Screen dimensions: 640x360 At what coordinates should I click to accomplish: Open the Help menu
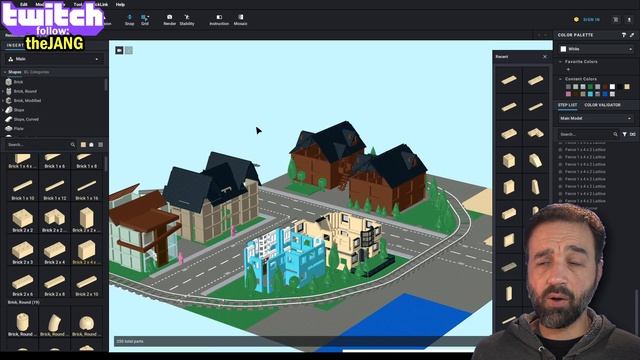[x=120, y=4]
